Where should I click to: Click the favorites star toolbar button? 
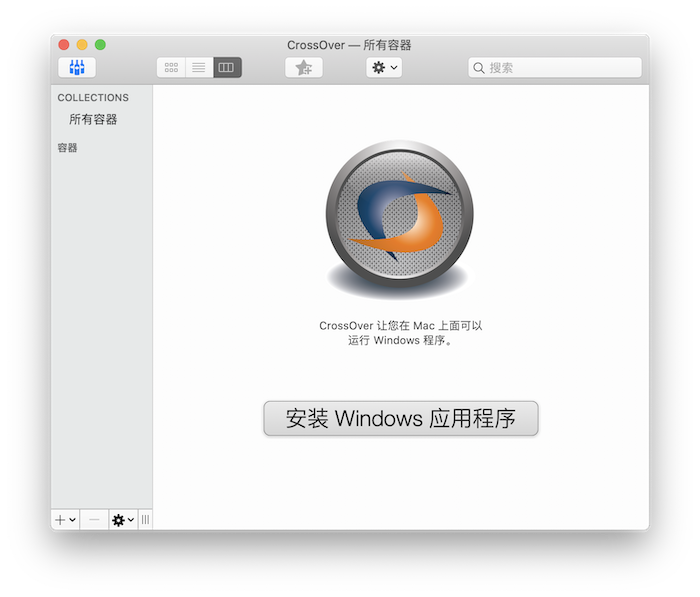click(304, 68)
